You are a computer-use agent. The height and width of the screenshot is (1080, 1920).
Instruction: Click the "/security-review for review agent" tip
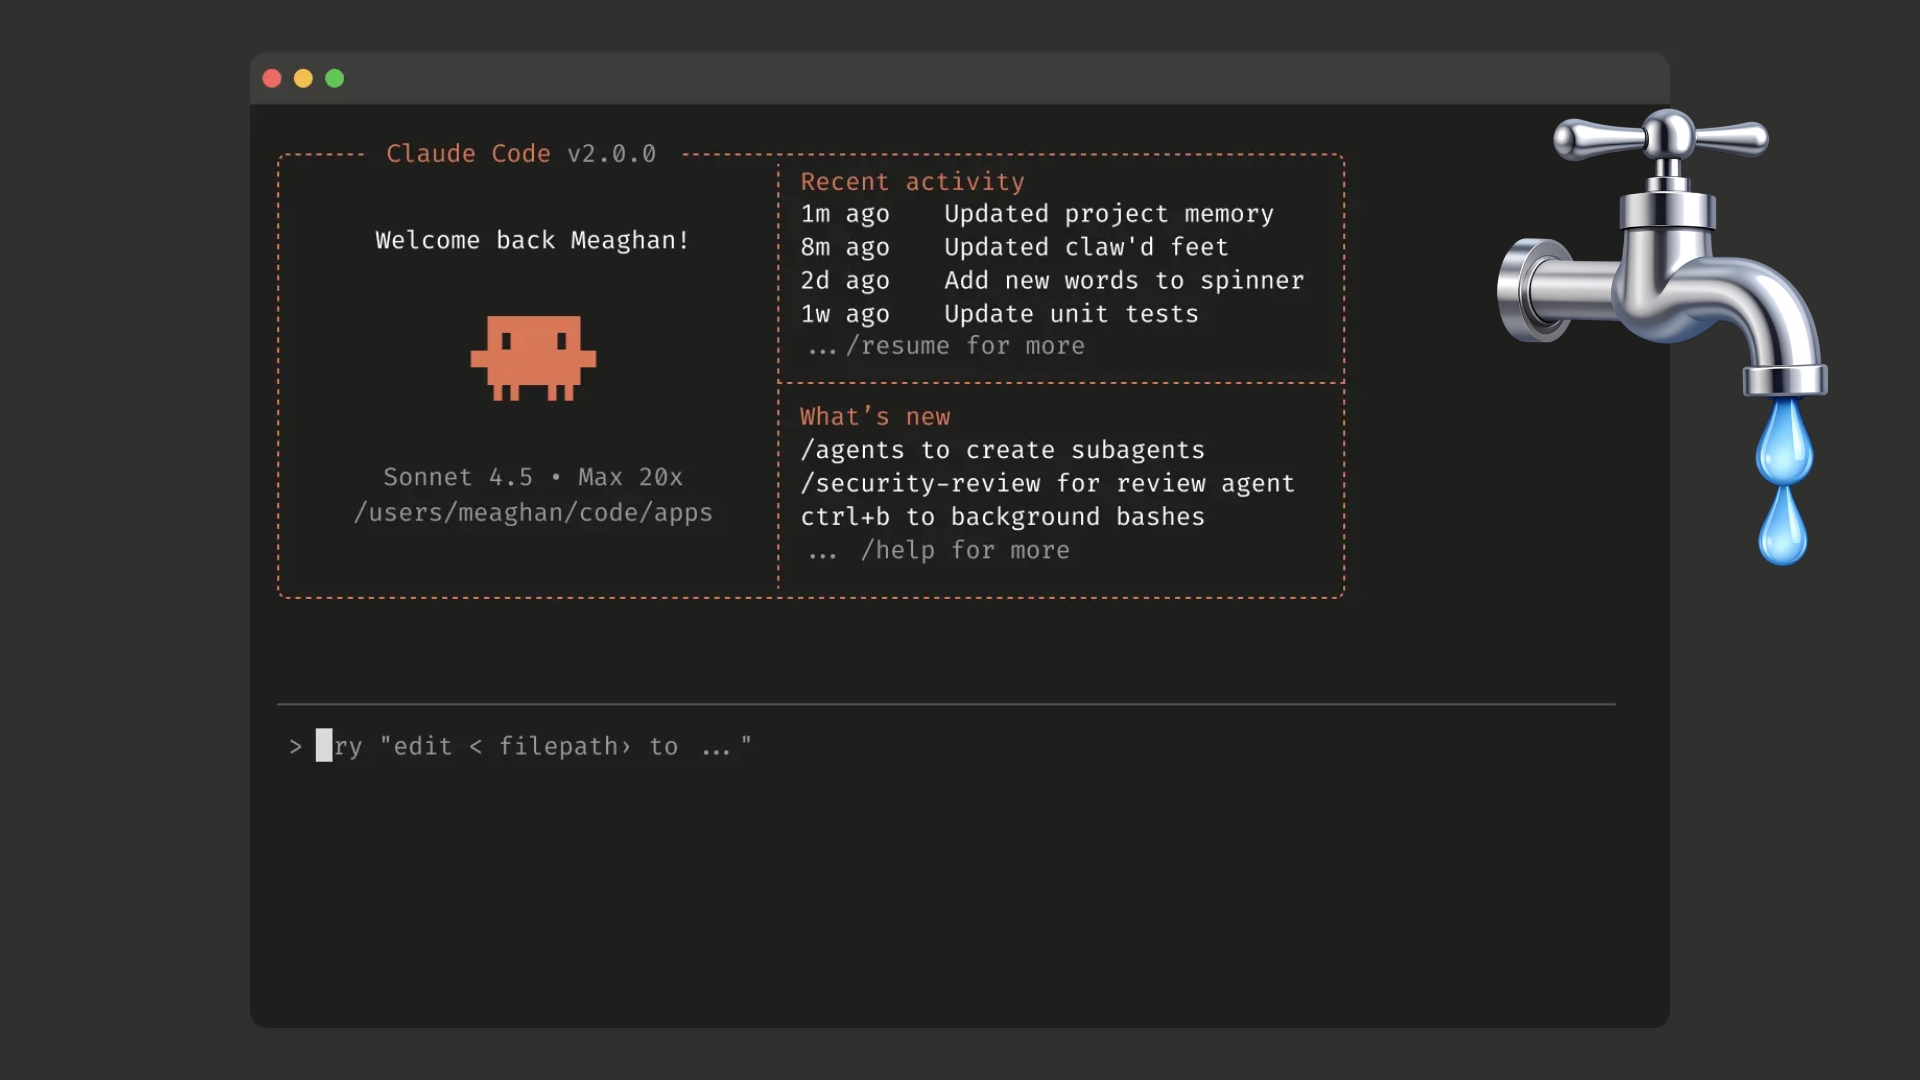point(1047,484)
